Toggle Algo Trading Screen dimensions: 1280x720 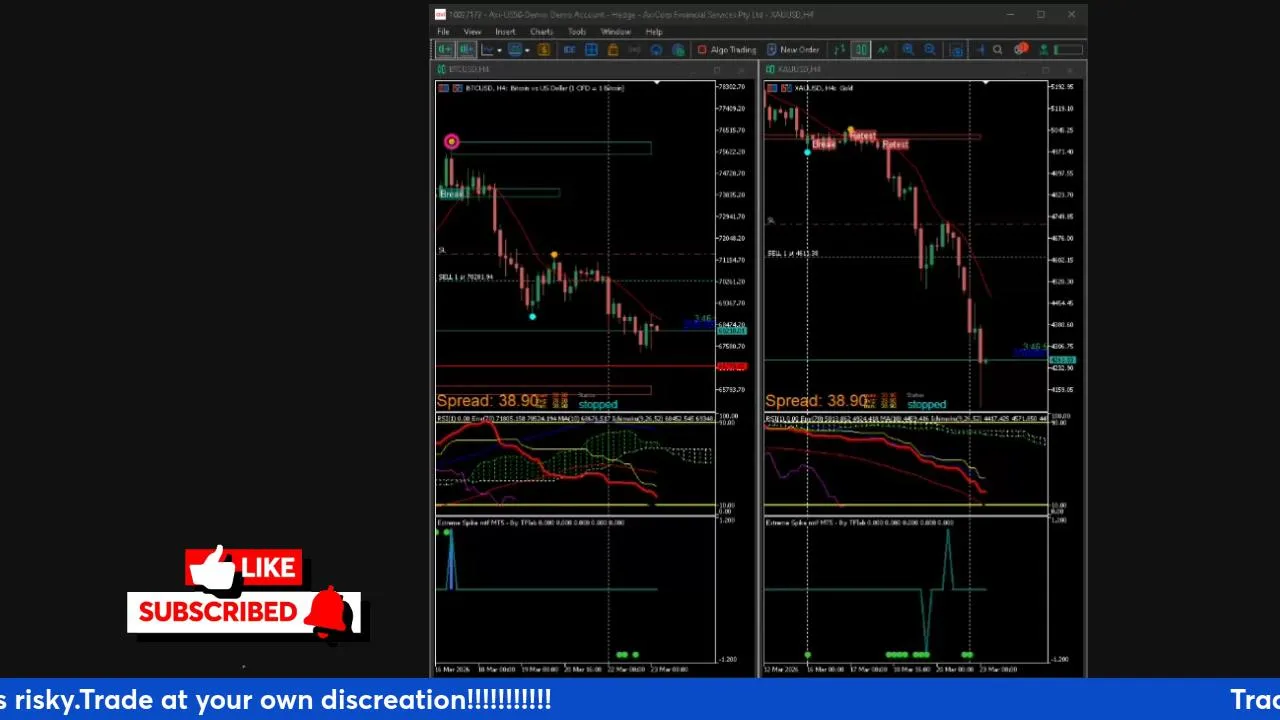(x=727, y=49)
